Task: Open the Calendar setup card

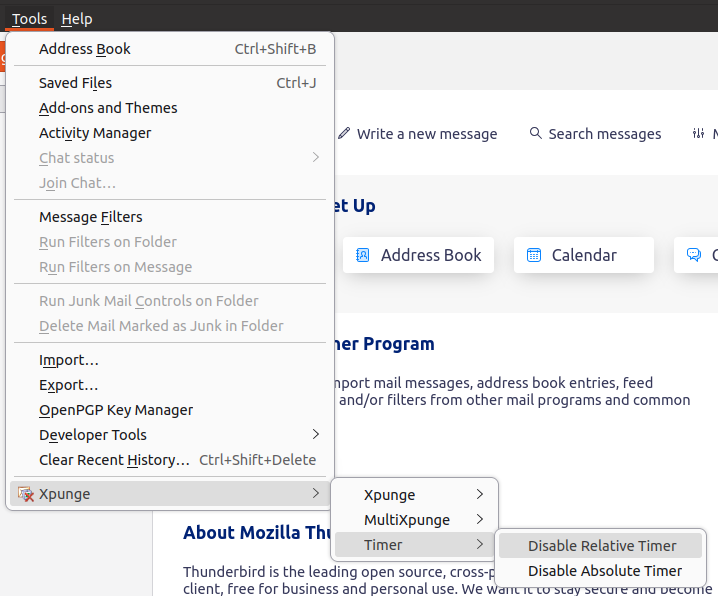Action: click(584, 255)
